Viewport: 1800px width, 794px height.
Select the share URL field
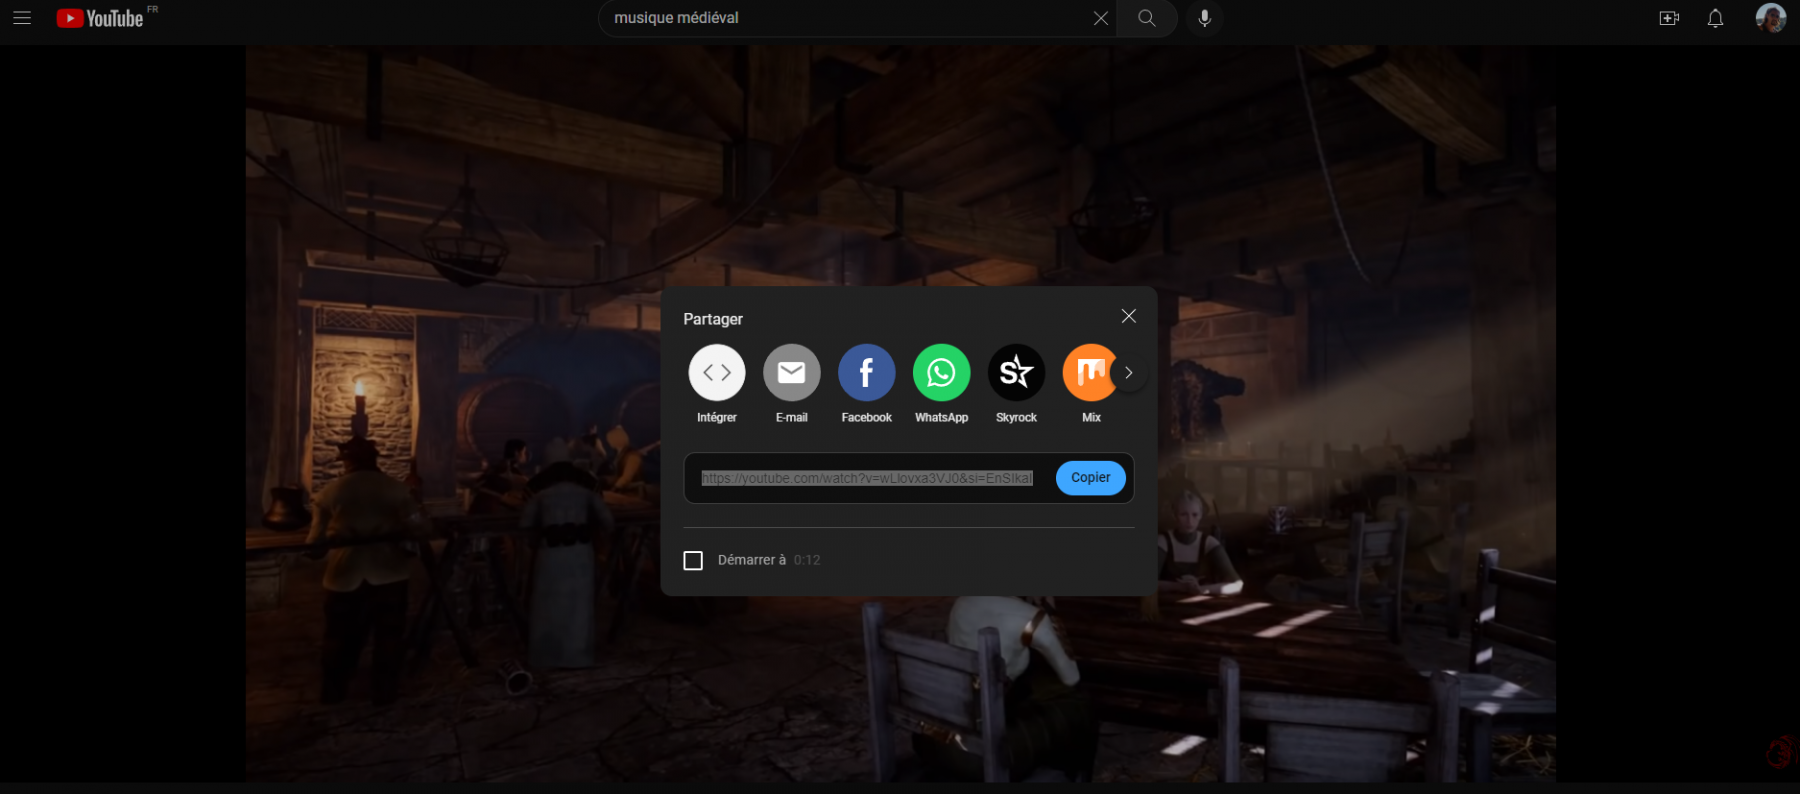pos(867,479)
